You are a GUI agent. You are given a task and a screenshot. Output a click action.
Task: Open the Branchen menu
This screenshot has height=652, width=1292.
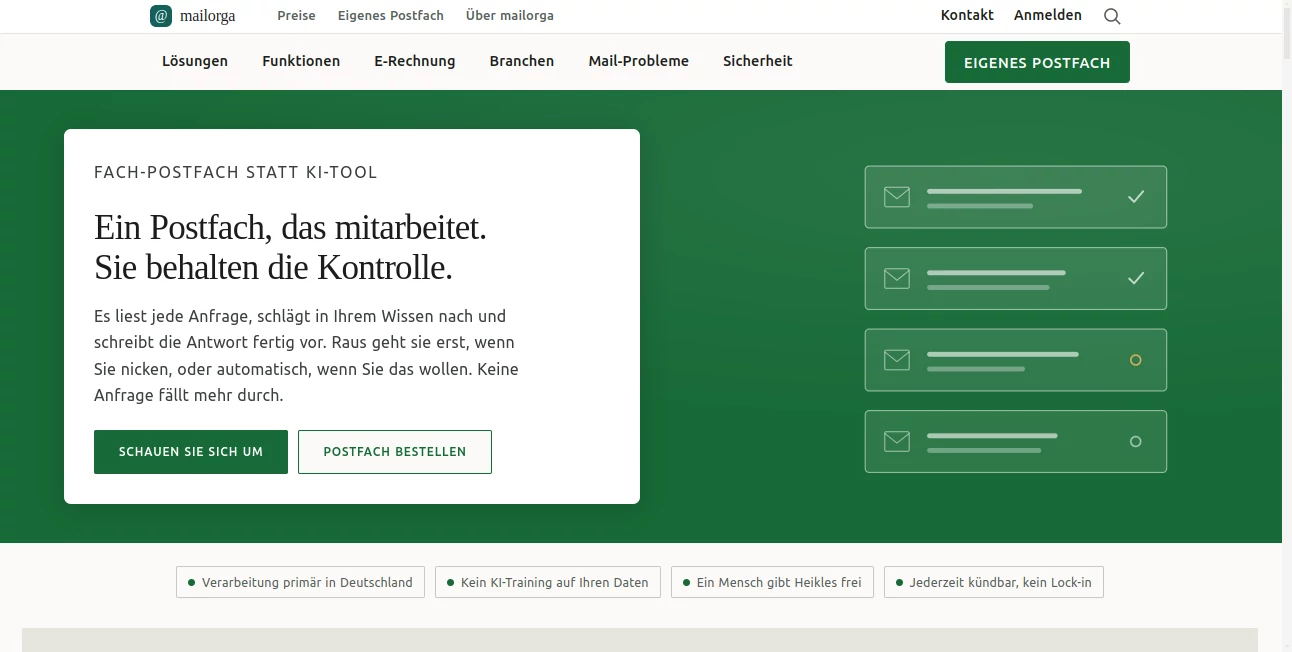[522, 61]
